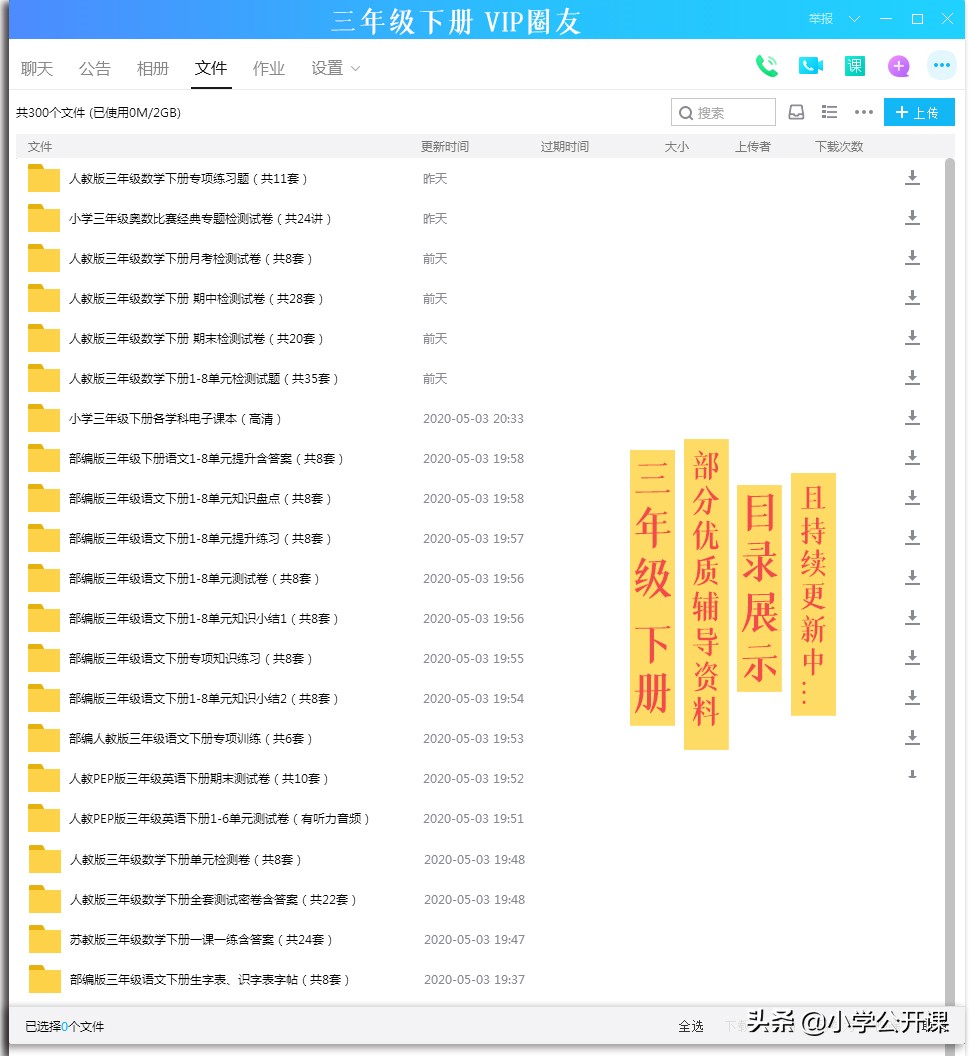Click the gray ellipsis beside list view icon
This screenshot has width=971, height=1056.
point(864,112)
